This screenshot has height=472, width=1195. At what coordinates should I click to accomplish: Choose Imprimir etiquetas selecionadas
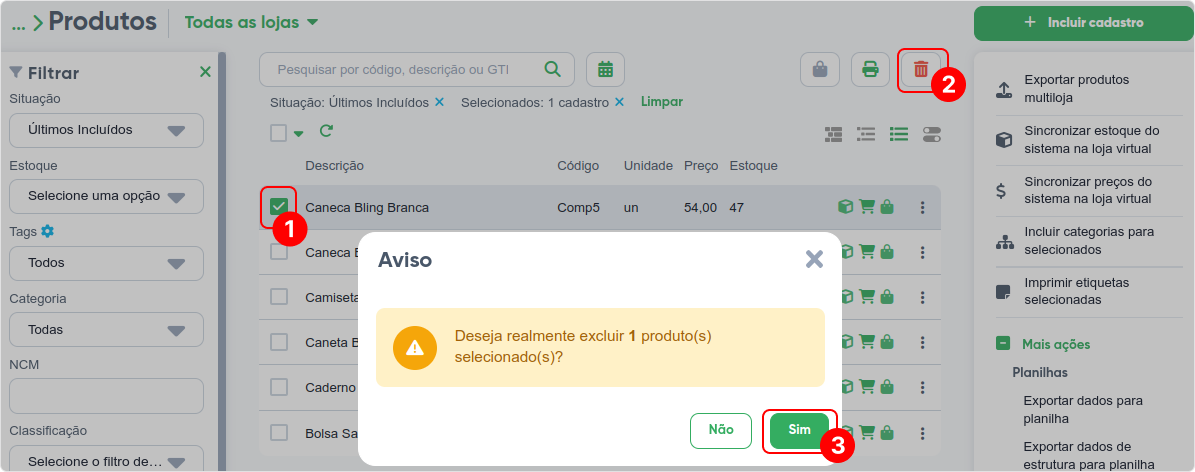tap(1076, 291)
